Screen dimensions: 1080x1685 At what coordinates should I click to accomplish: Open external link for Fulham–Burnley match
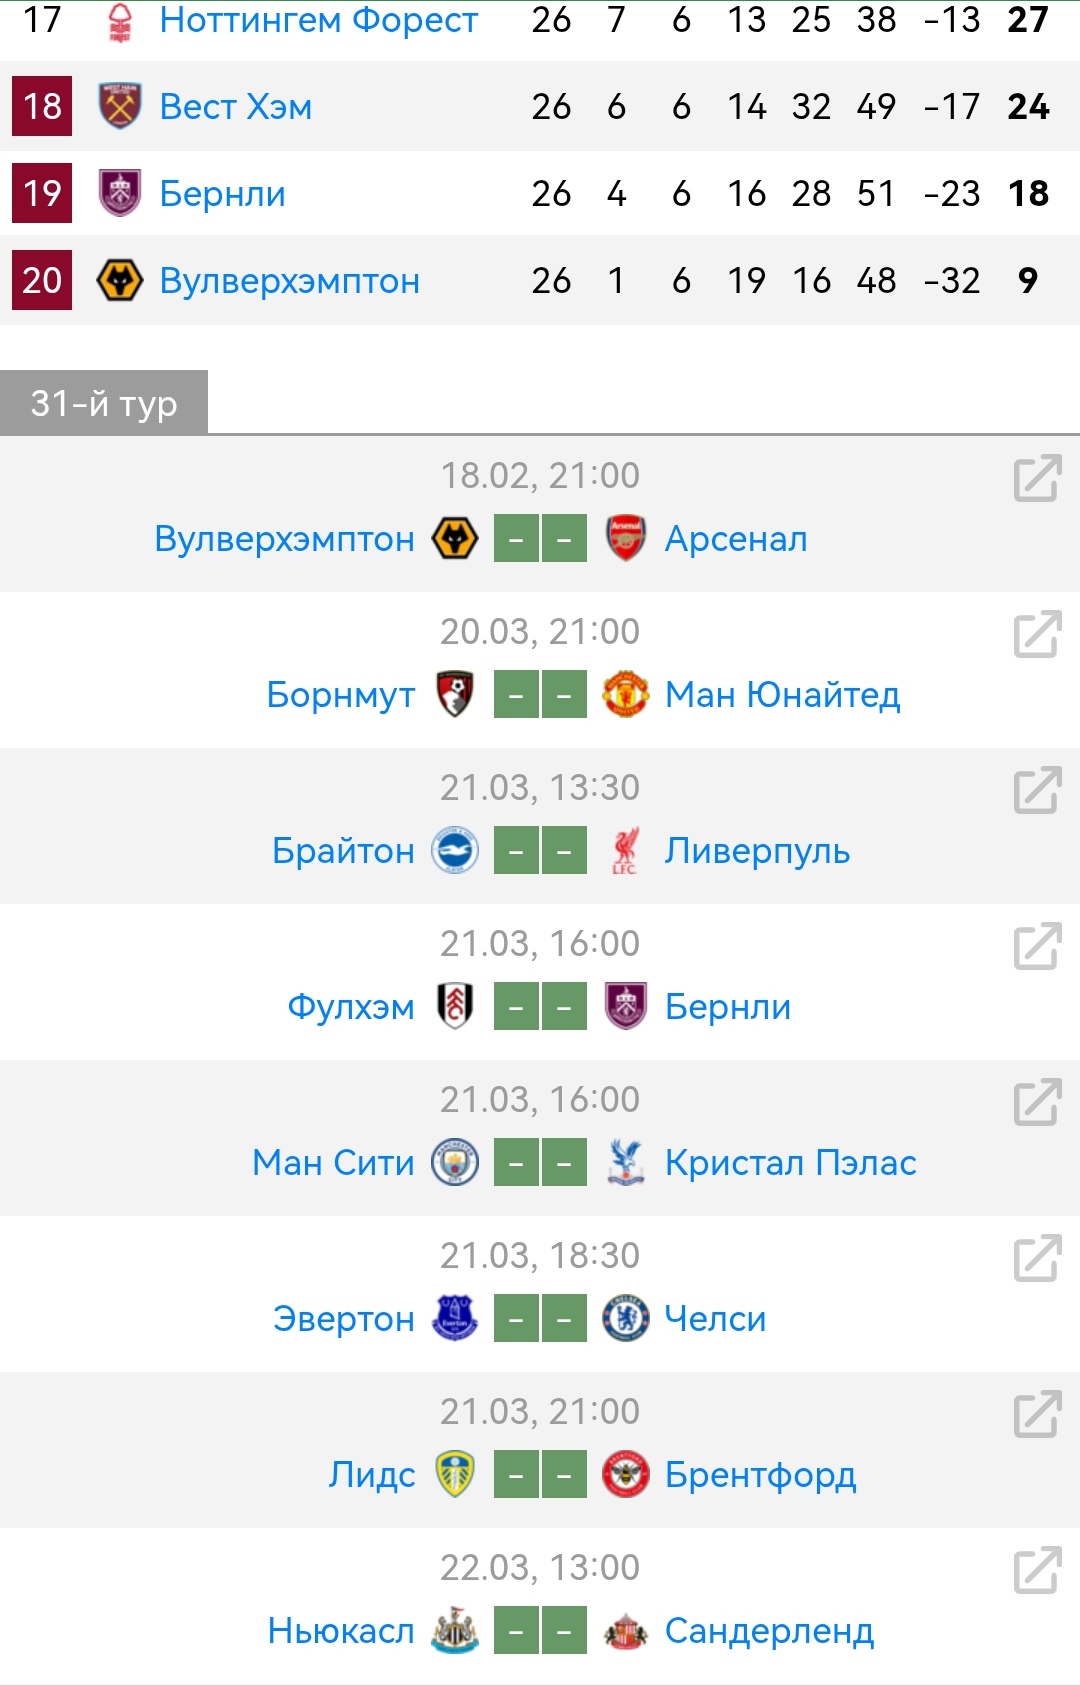tap(1036, 947)
